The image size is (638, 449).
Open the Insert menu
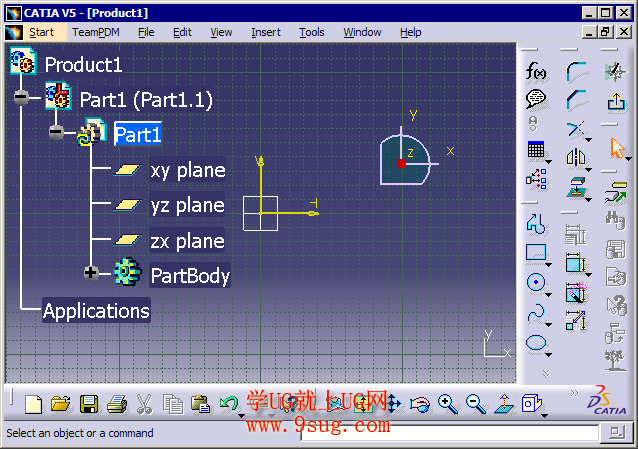click(x=266, y=32)
